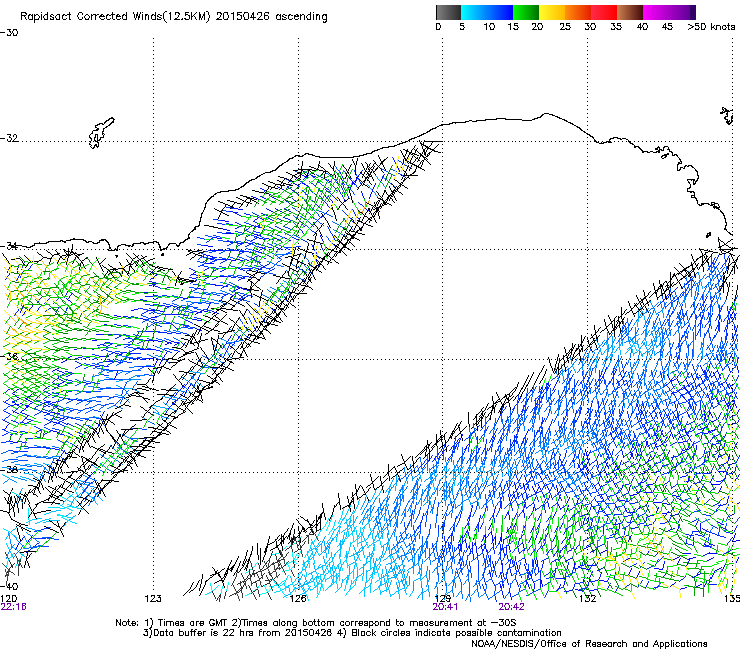This screenshot has width=740, height=650.
Task: Click the '-38' latitude label
Action: coord(9,470)
